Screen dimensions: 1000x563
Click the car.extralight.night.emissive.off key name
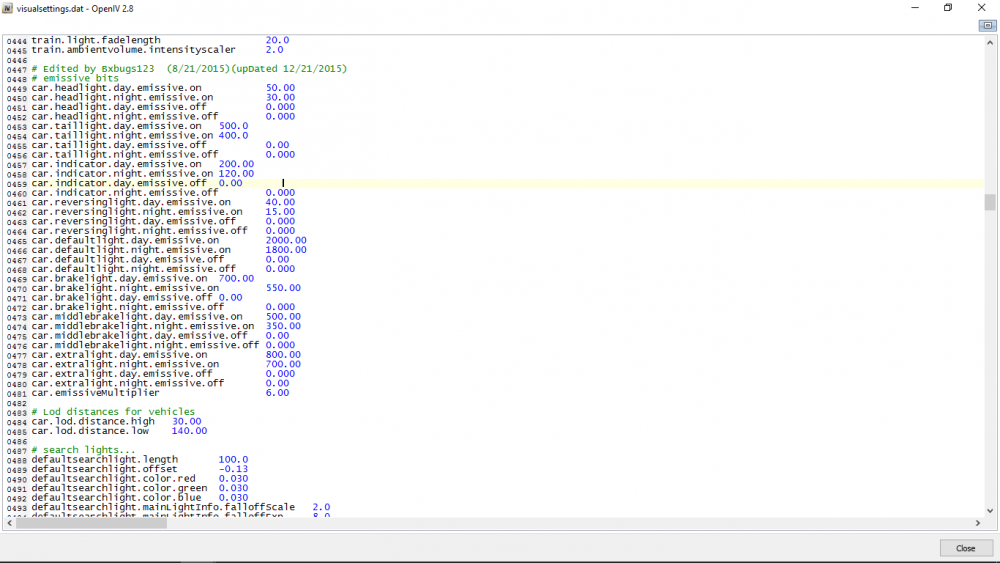click(128, 383)
